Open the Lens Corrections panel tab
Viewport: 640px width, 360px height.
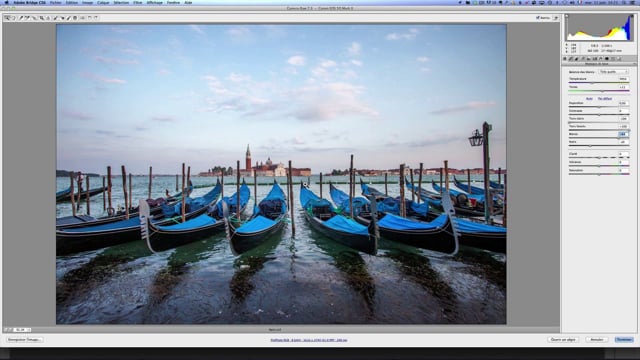[595, 58]
